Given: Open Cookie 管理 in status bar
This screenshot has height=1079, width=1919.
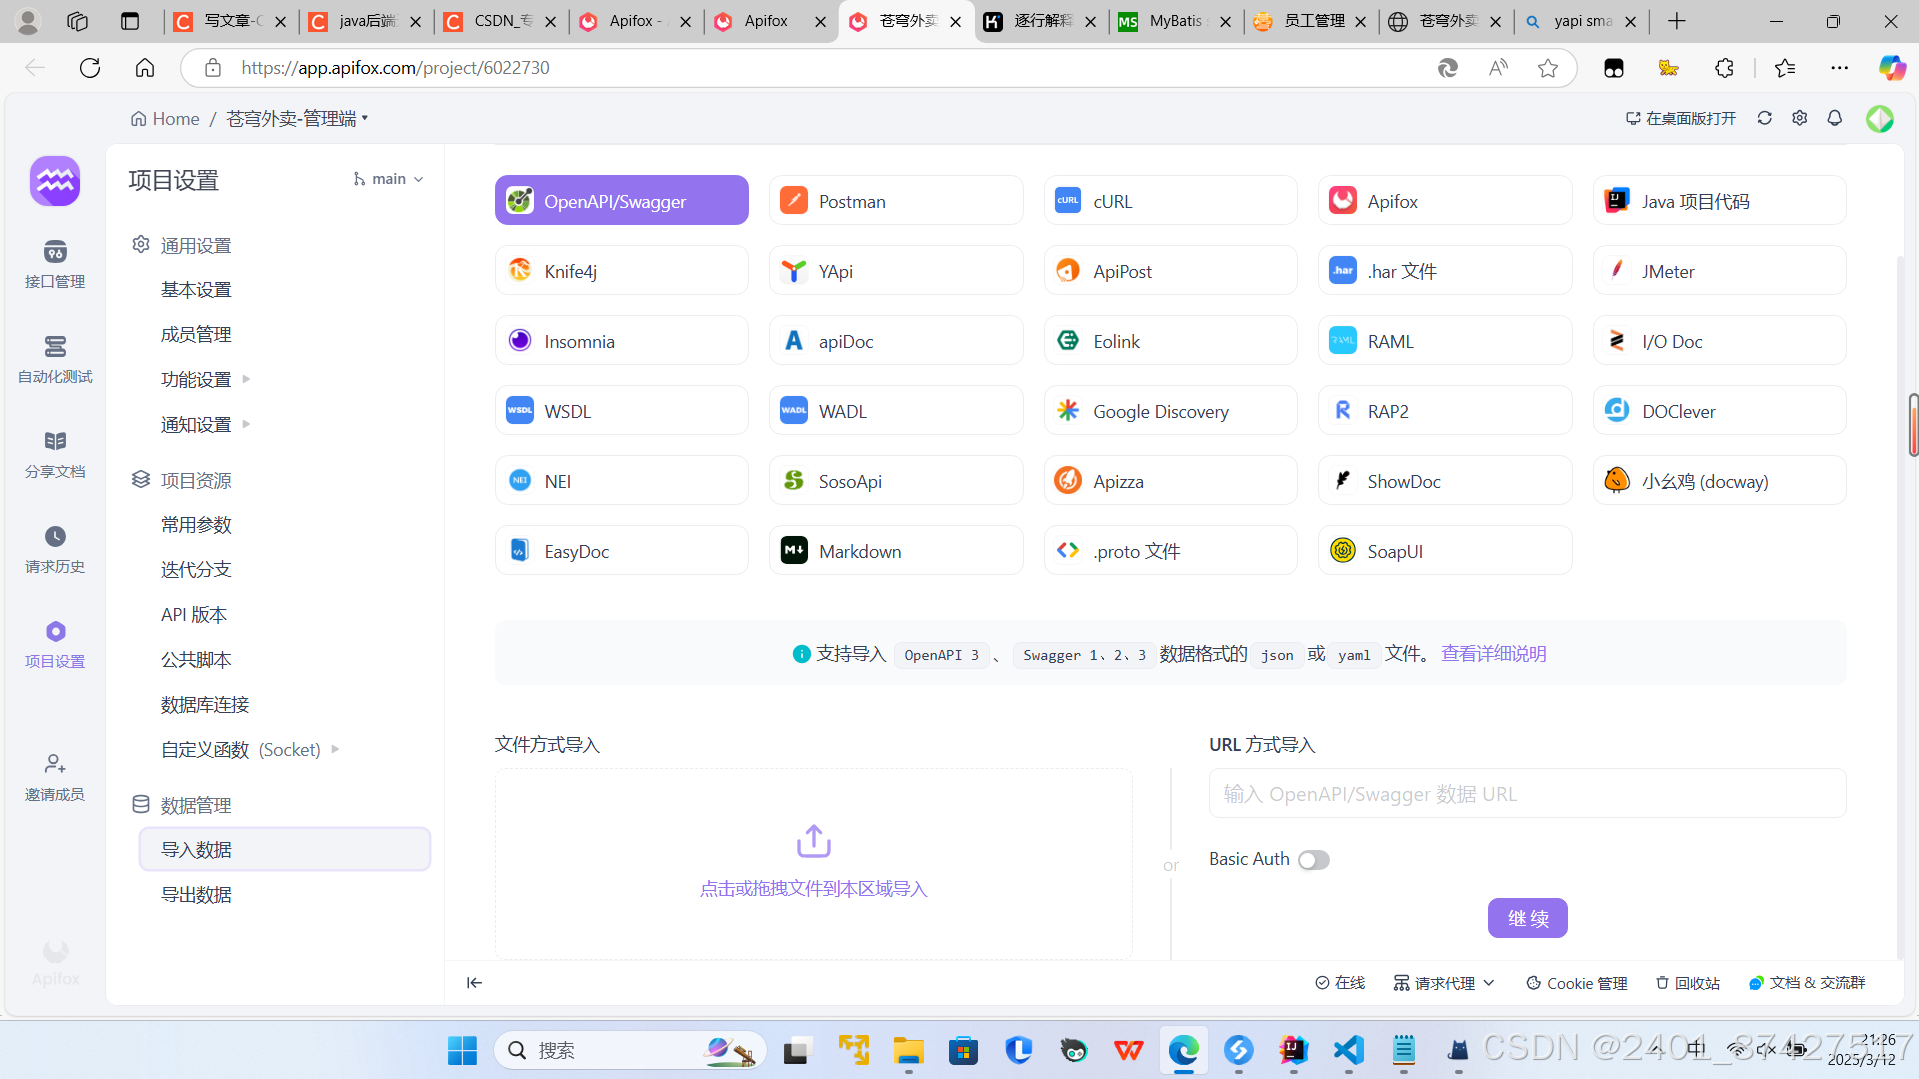Looking at the screenshot, I should pos(1577,983).
